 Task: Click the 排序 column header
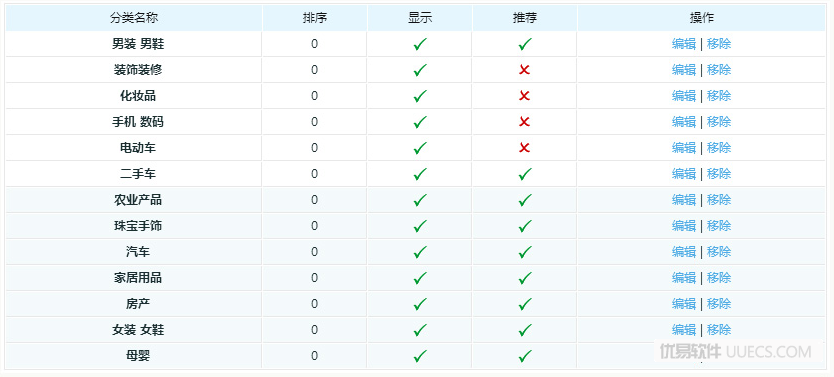tap(314, 18)
